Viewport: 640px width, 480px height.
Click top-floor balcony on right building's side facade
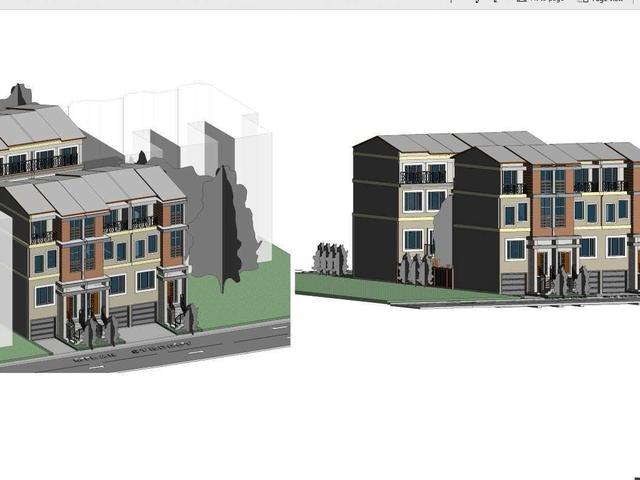(423, 177)
